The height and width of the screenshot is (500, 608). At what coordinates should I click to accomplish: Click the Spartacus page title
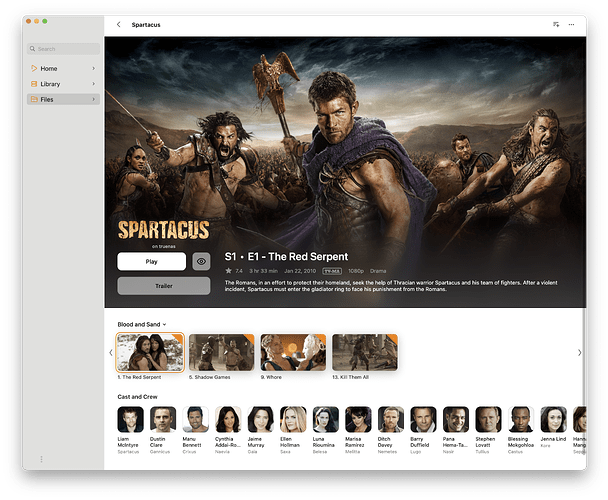(x=146, y=25)
